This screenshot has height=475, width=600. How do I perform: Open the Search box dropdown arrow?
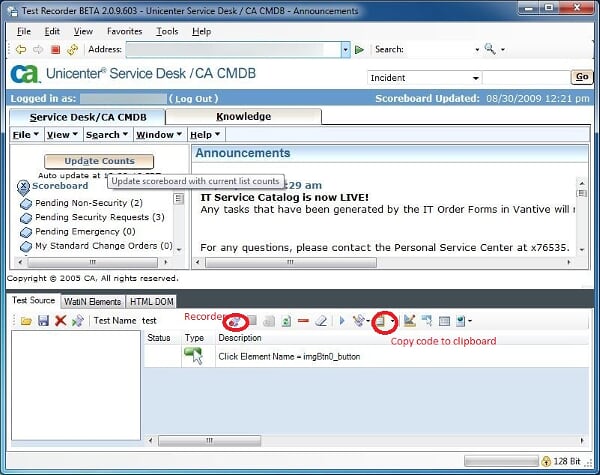tap(477, 50)
